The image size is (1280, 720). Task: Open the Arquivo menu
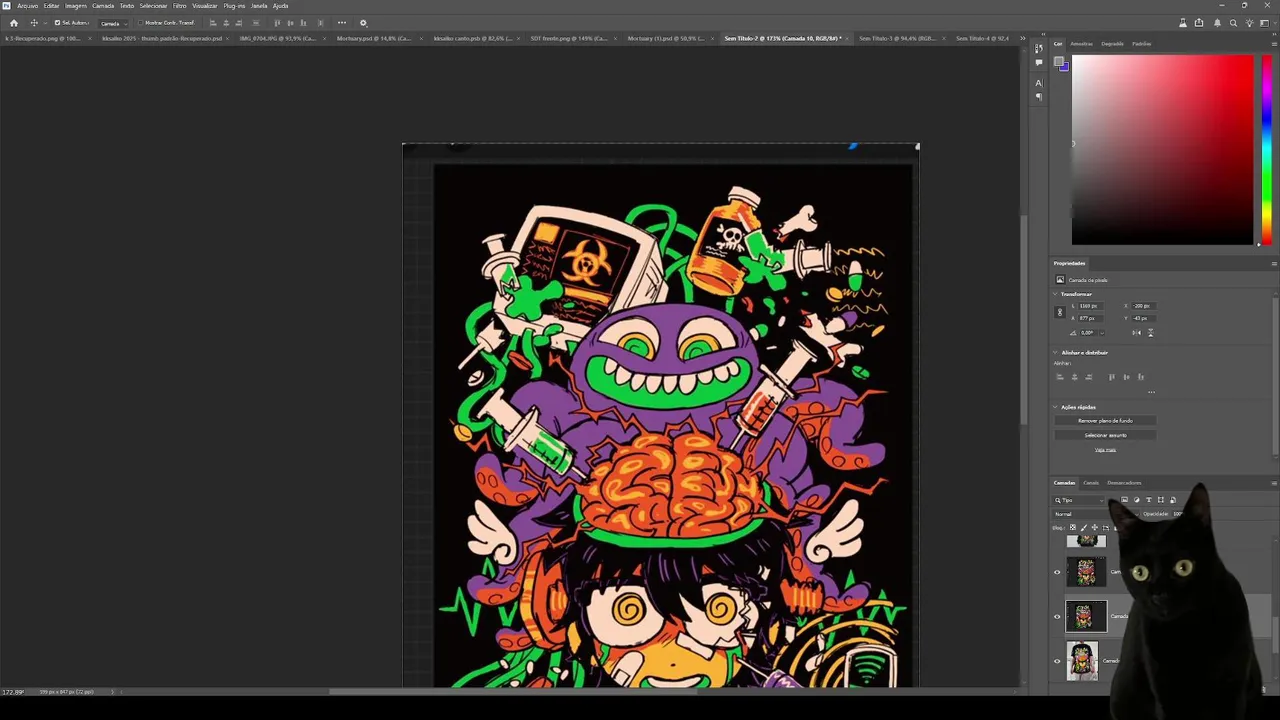tap(27, 6)
